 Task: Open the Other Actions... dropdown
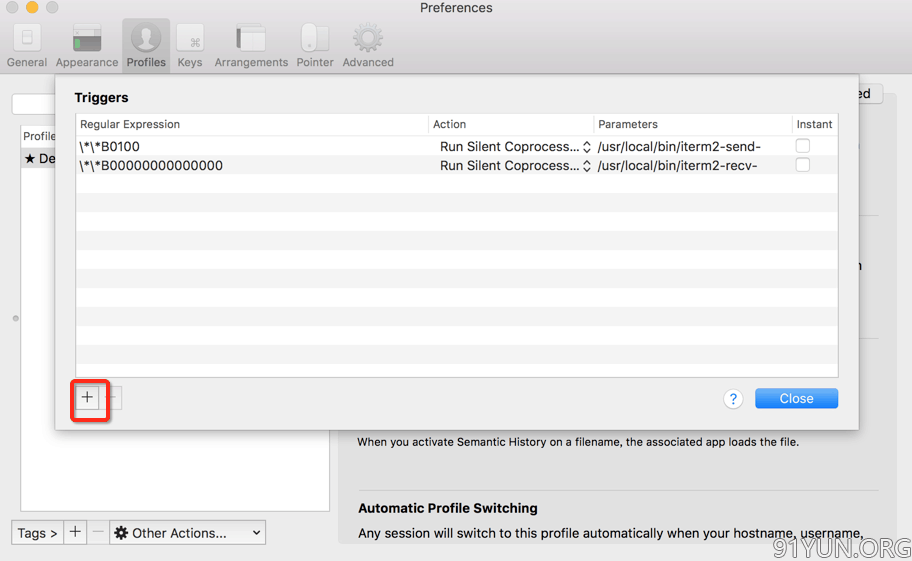tap(187, 533)
